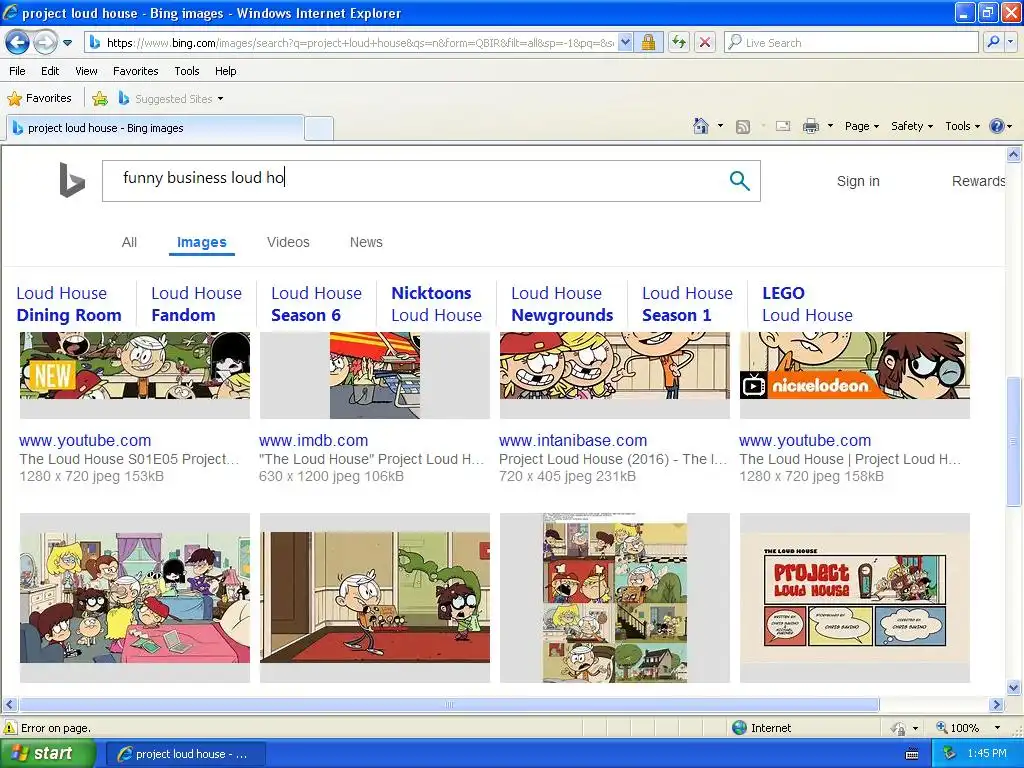Open the 100% zoom level dropdown
The width and height of the screenshot is (1024, 768).
click(997, 728)
